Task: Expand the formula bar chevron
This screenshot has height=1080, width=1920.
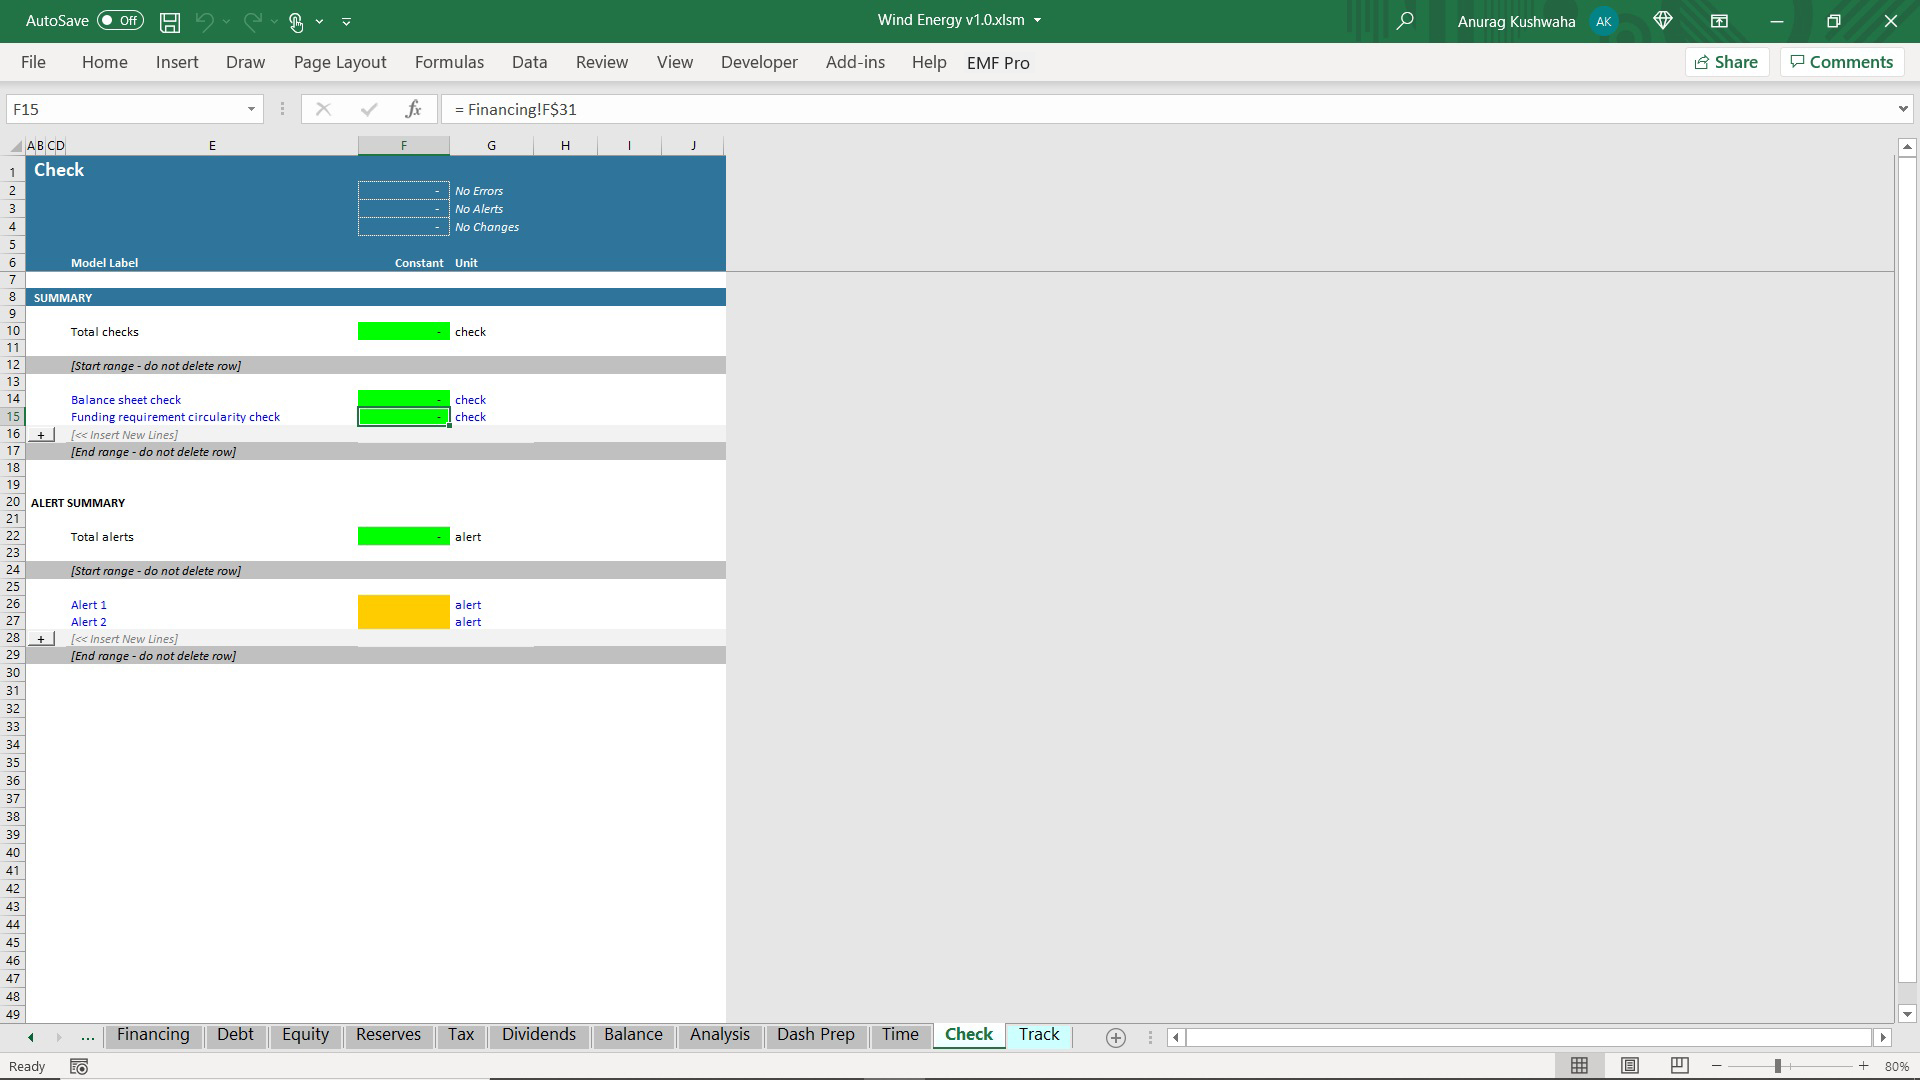Action: [1902, 109]
